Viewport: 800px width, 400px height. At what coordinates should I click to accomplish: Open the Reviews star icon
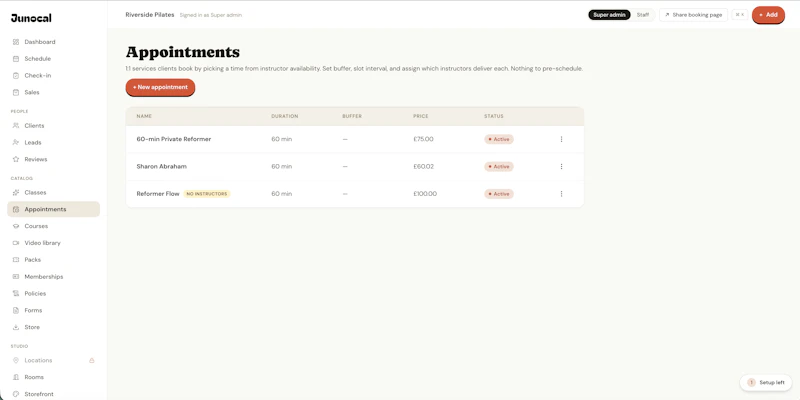tap(16, 159)
